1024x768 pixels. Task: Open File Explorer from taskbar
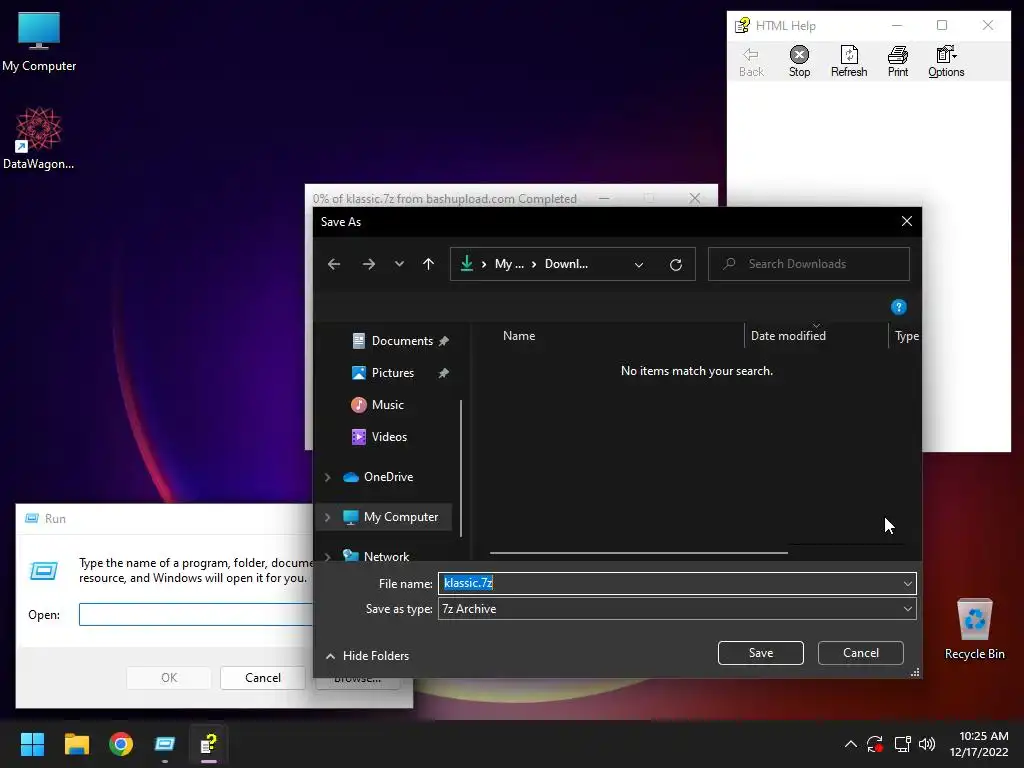click(76, 744)
